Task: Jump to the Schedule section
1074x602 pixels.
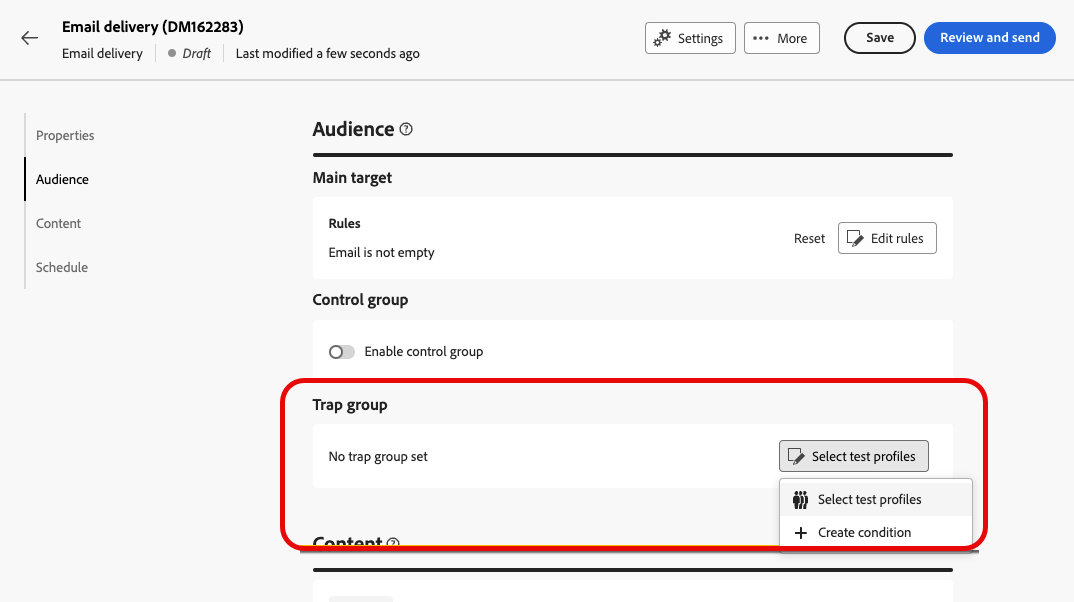Action: coord(62,267)
